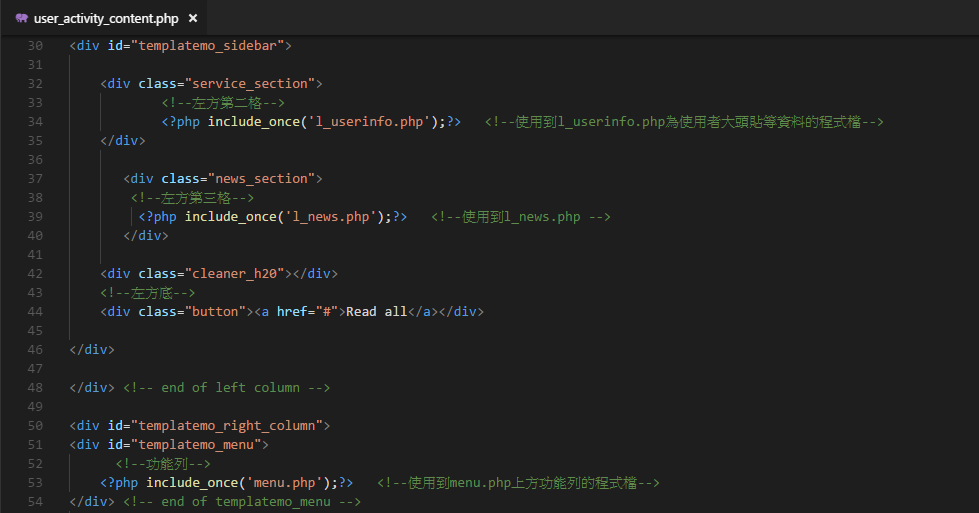Click the "templatemo_right_column" id string
This screenshot has height=513, width=979.
coord(227,426)
